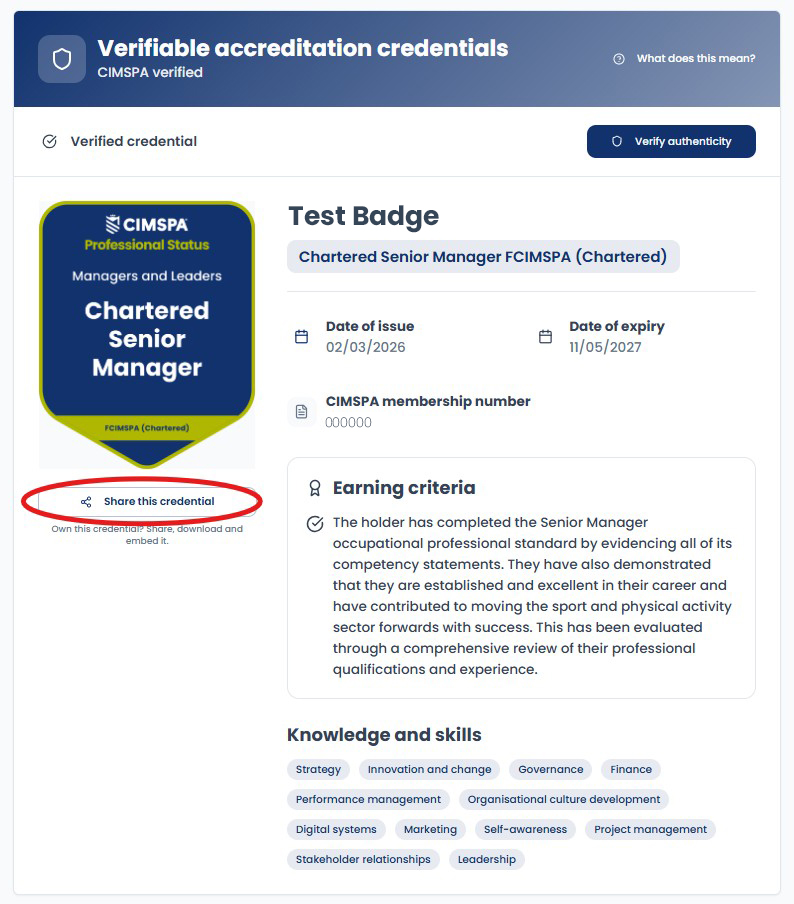Select the Stakeholder relationships tag
Image resolution: width=794 pixels, height=904 pixels.
tap(363, 859)
